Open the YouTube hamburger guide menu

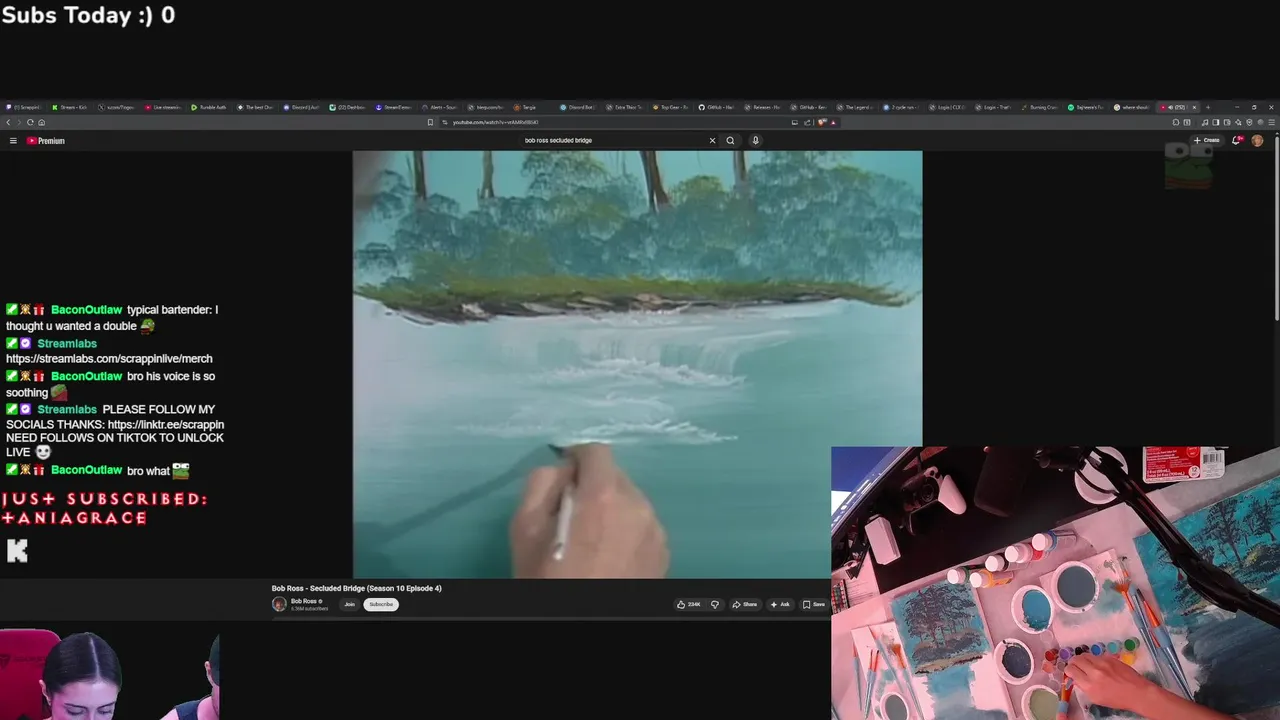[x=13, y=141]
